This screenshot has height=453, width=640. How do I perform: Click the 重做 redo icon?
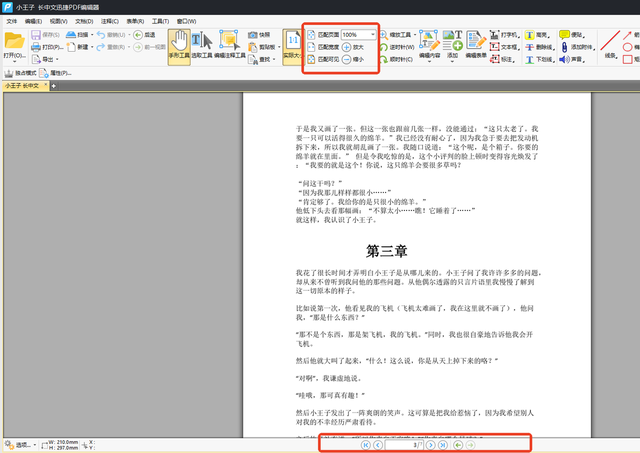(101, 47)
